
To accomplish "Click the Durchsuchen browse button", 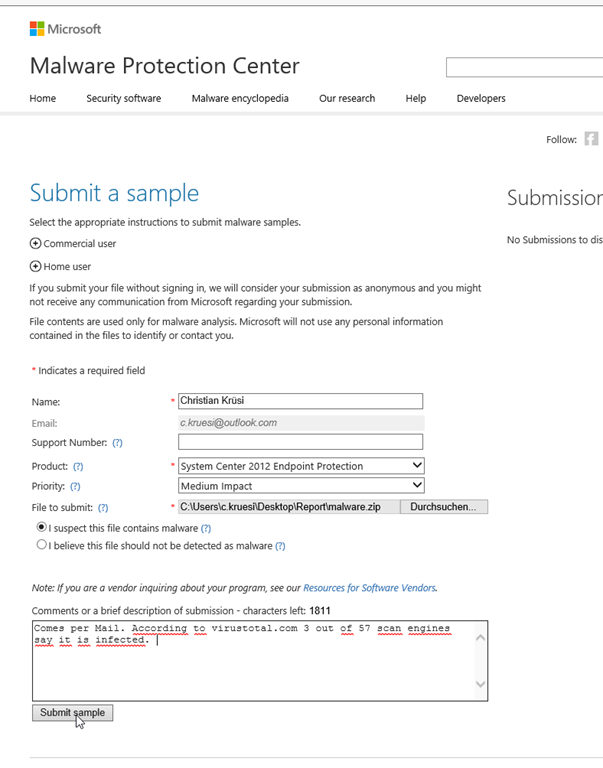I will point(443,507).
